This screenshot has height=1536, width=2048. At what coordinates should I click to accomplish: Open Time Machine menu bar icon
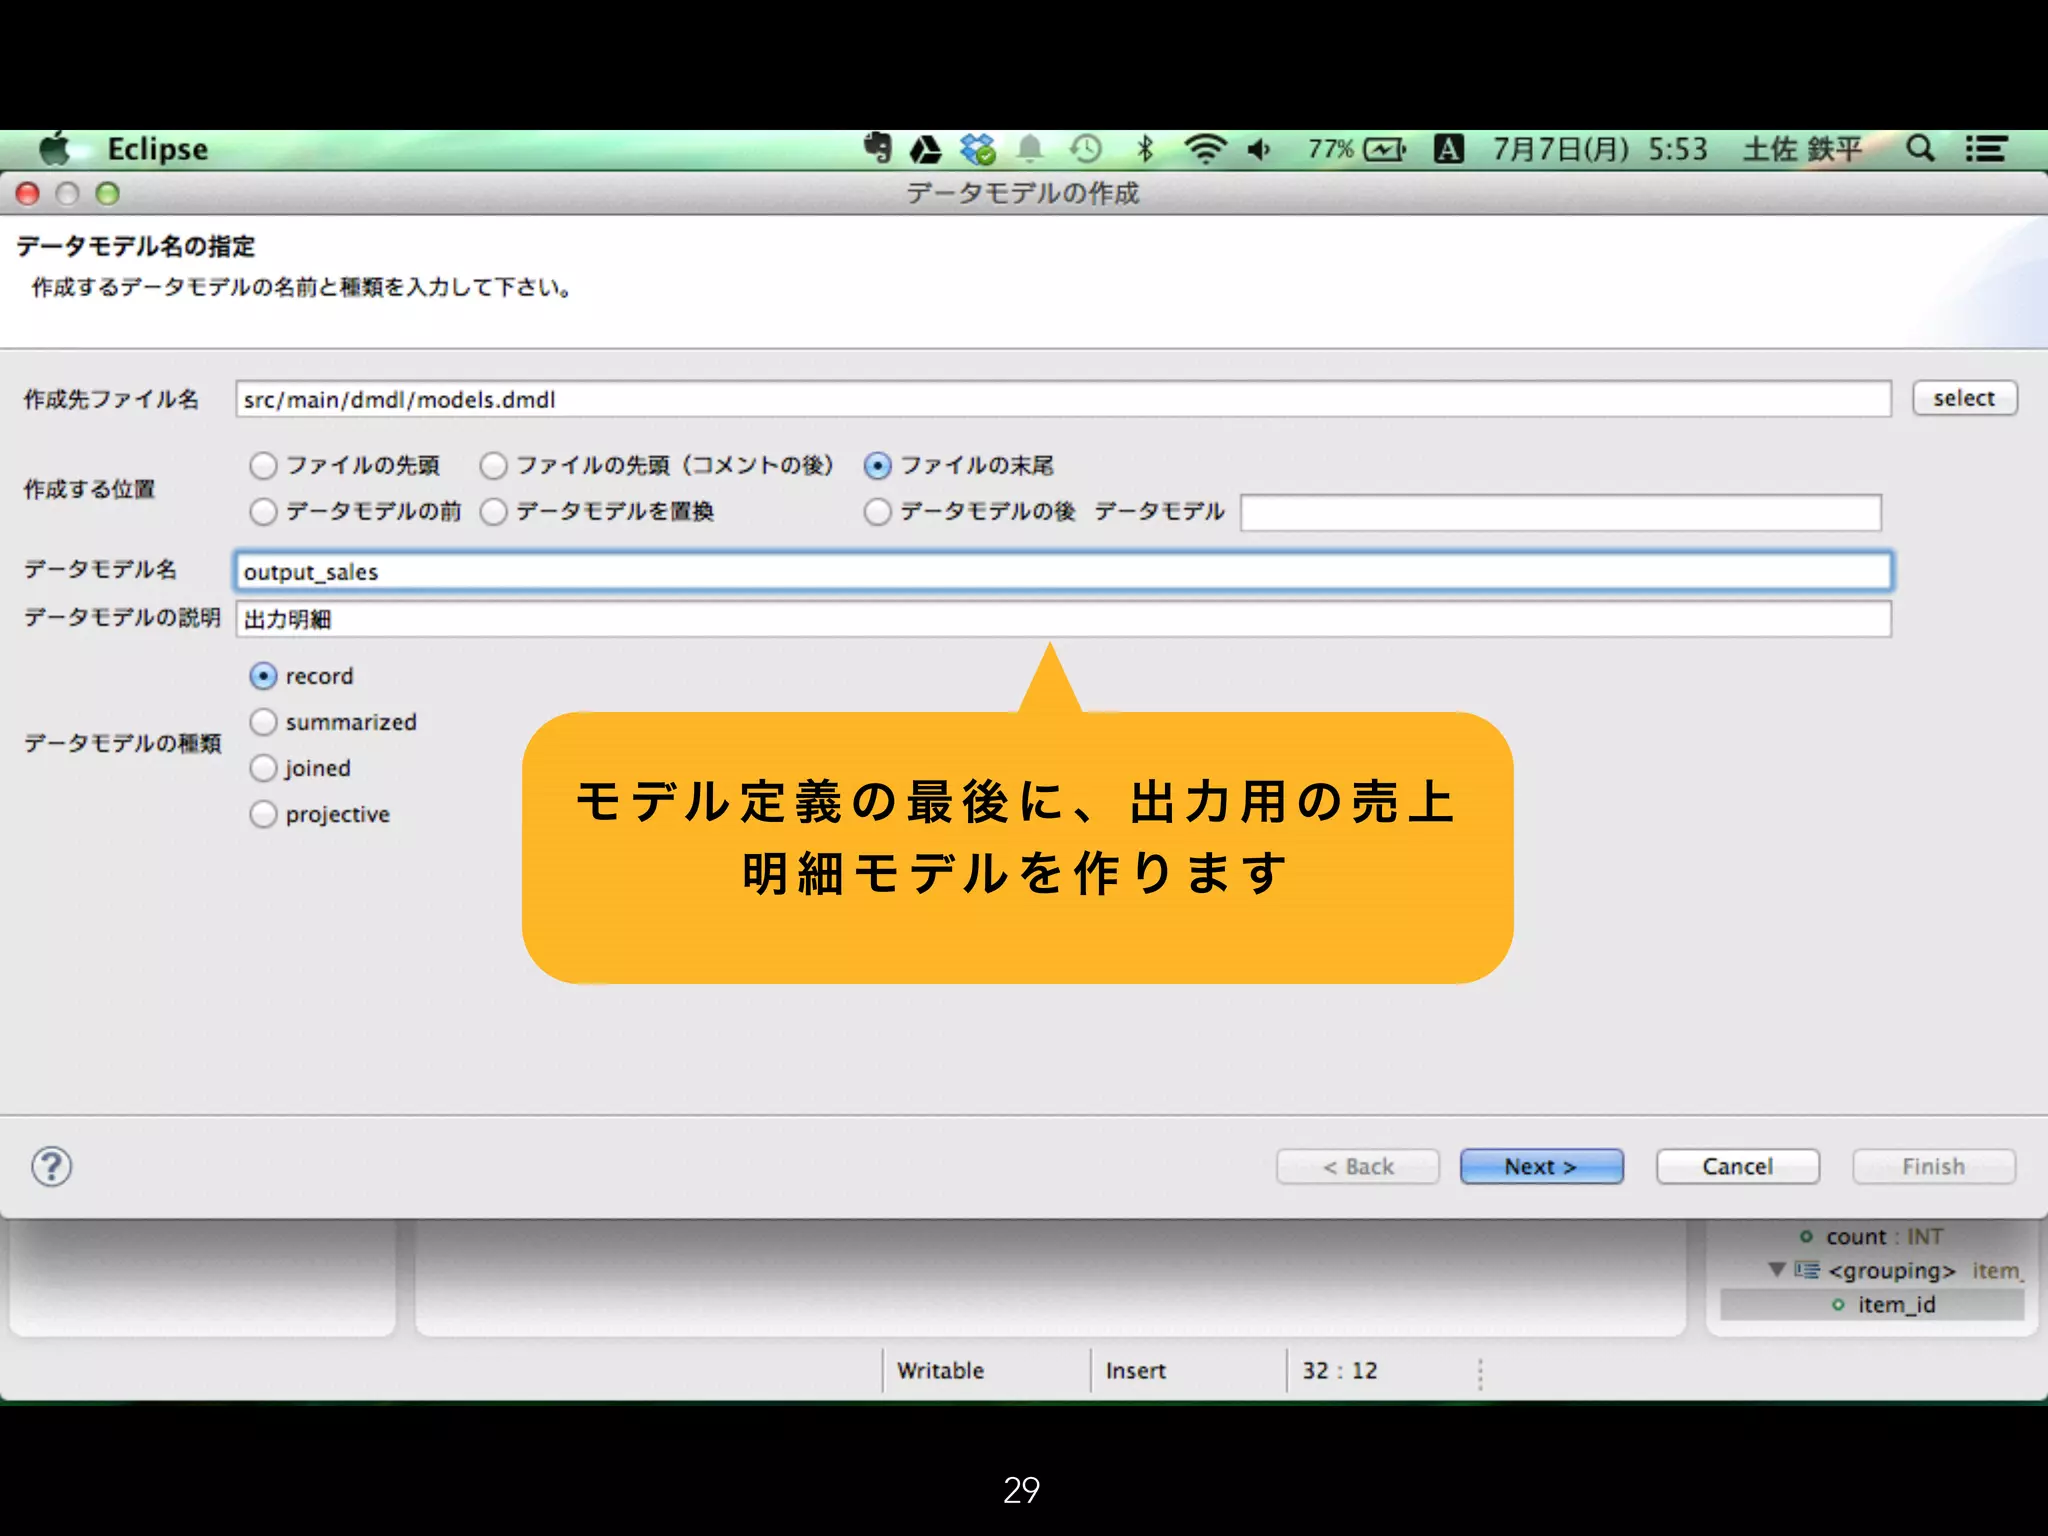[1085, 150]
